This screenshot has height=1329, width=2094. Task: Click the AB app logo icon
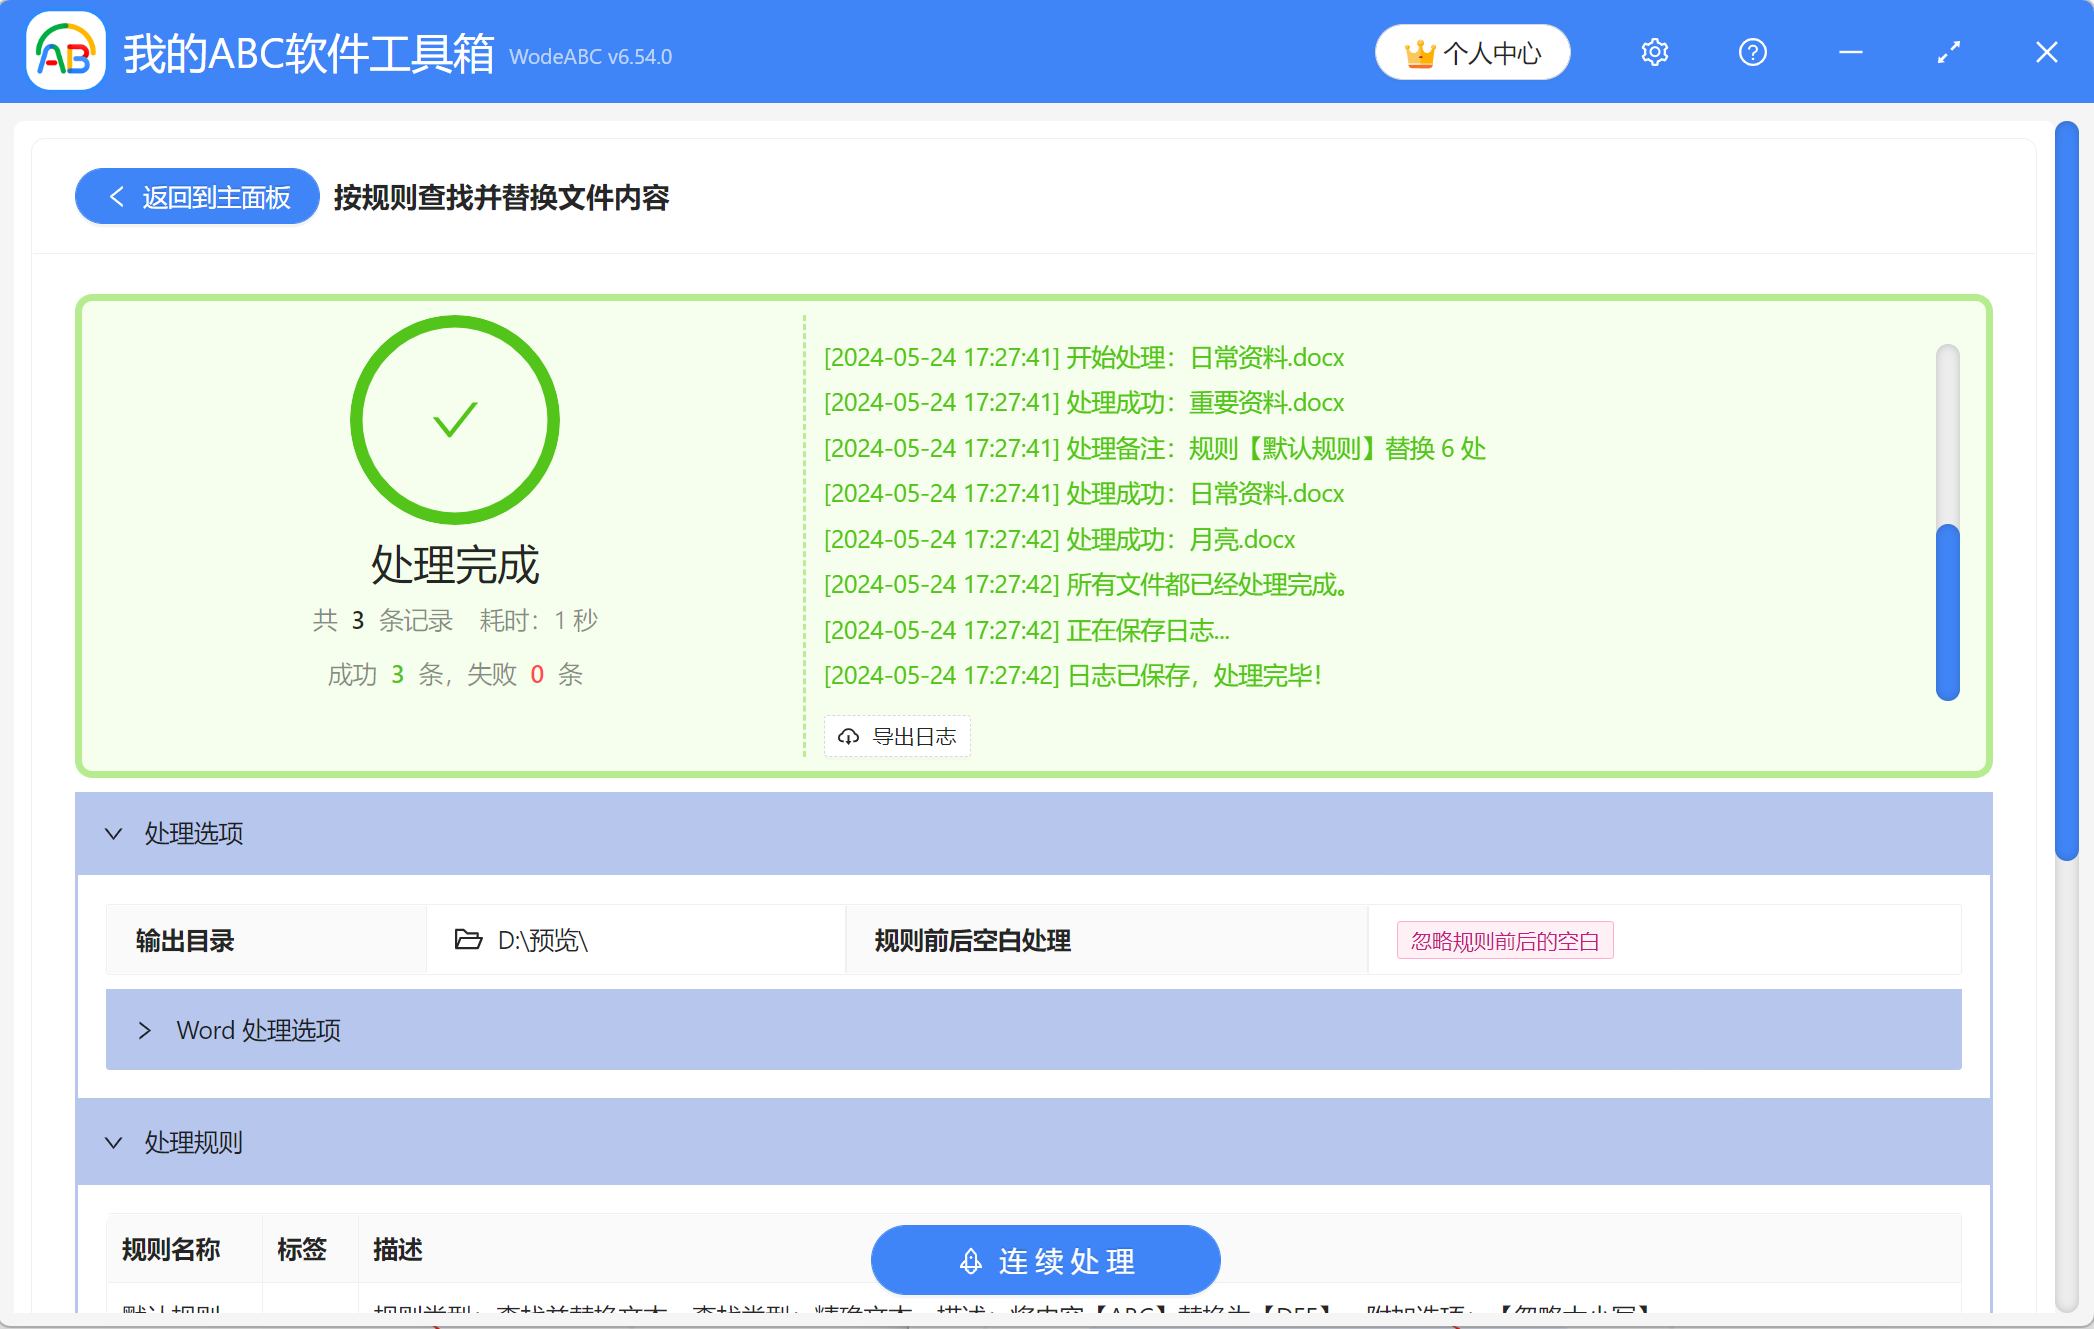tap(63, 51)
